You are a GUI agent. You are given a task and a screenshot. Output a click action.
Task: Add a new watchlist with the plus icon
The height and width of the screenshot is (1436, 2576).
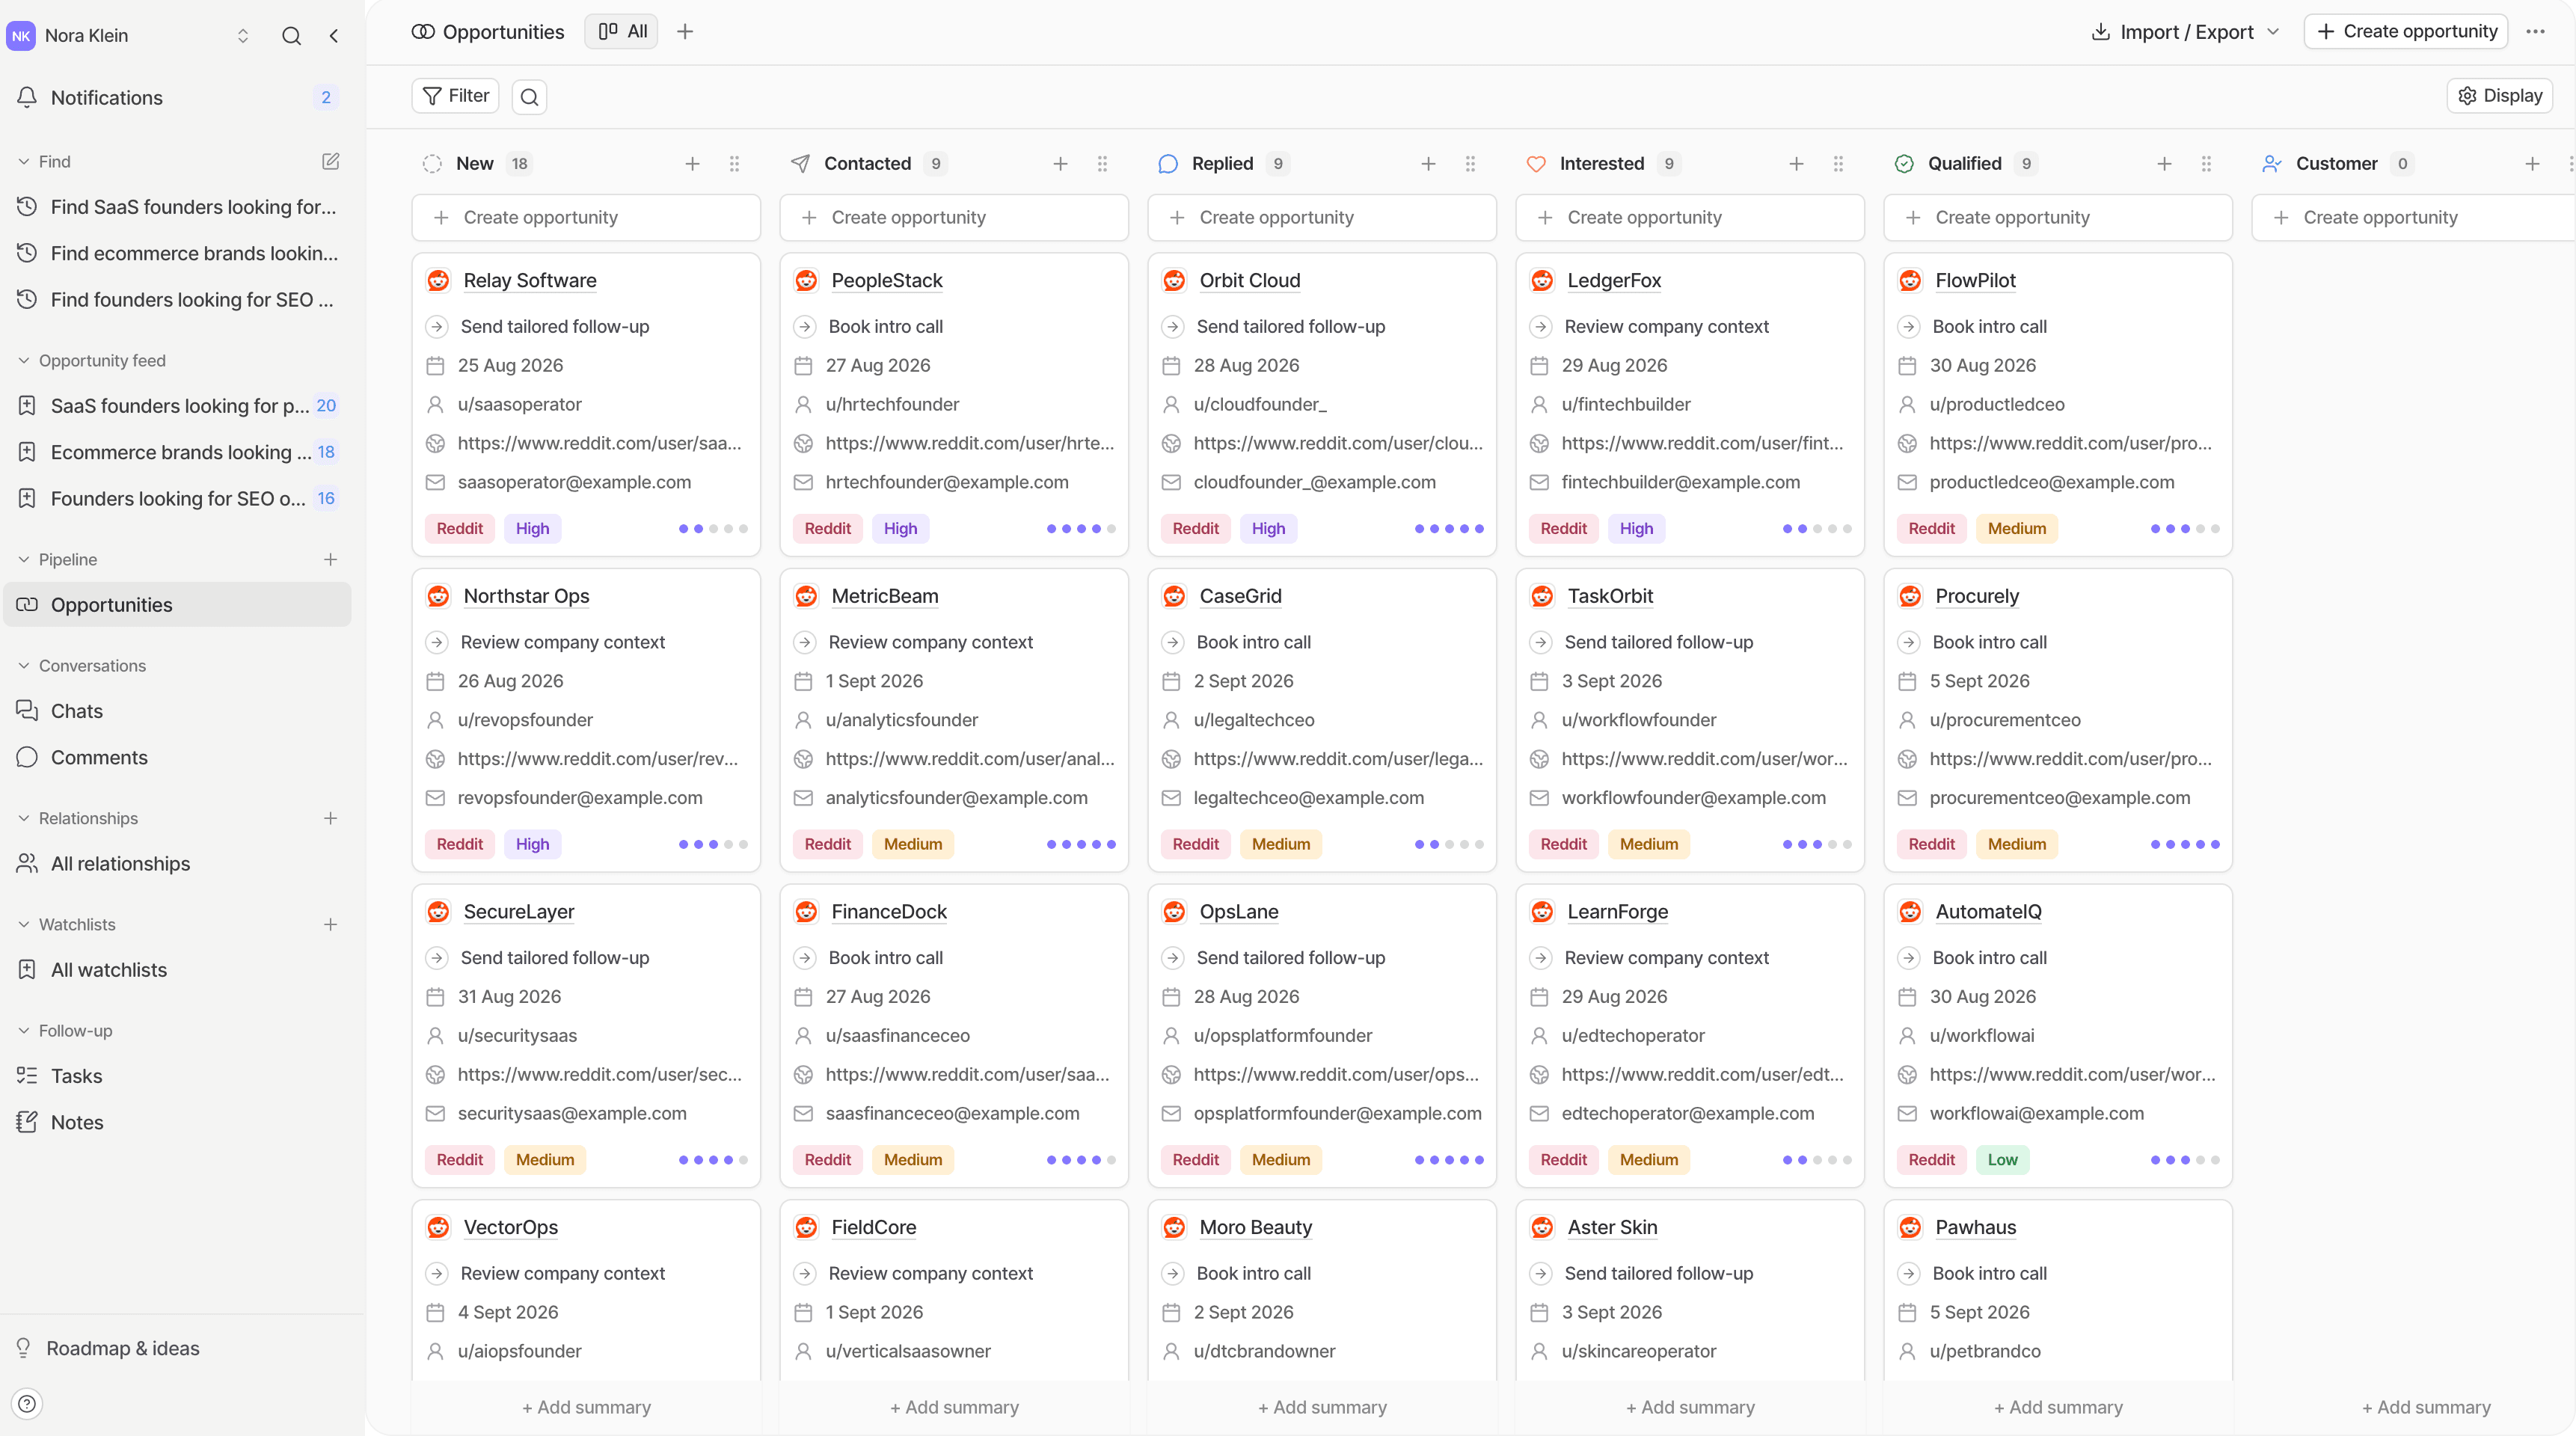(x=330, y=924)
